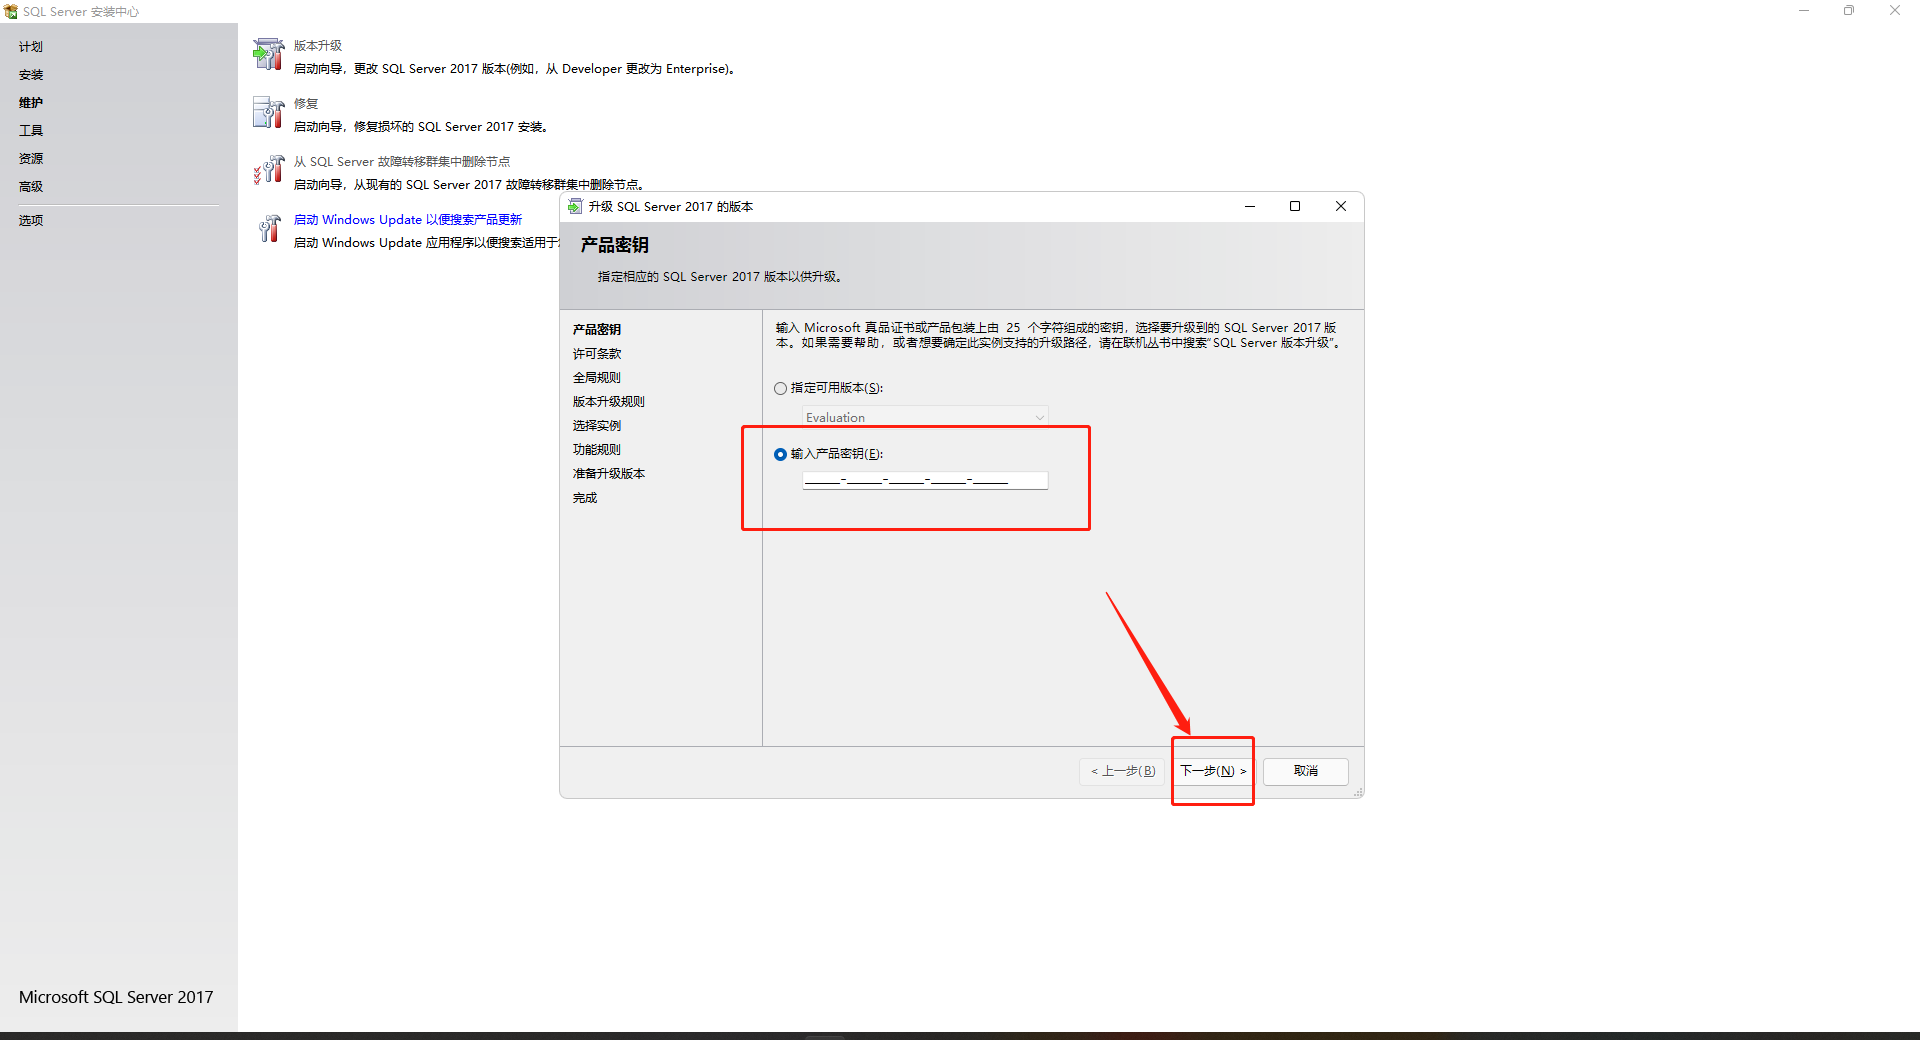Close the upgrade SQL Server 2017 dialog
Viewport: 1920px width, 1040px height.
tap(1341, 206)
